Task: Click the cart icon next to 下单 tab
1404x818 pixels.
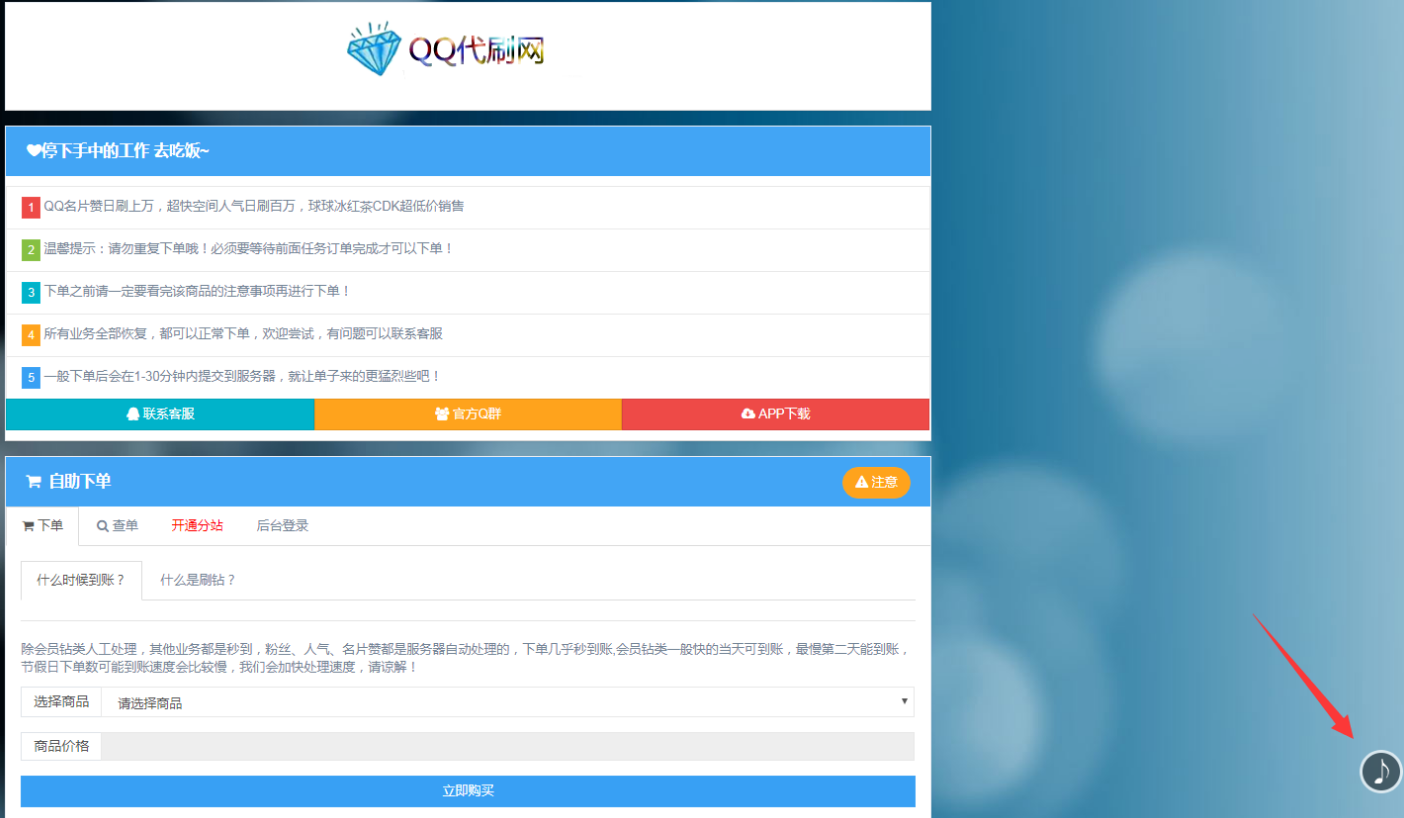Action: click(30, 525)
